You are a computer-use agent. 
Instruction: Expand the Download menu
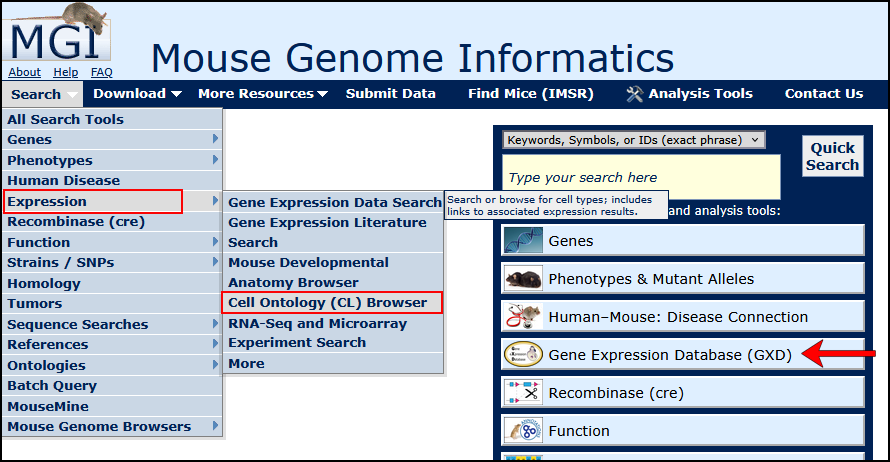[138, 94]
